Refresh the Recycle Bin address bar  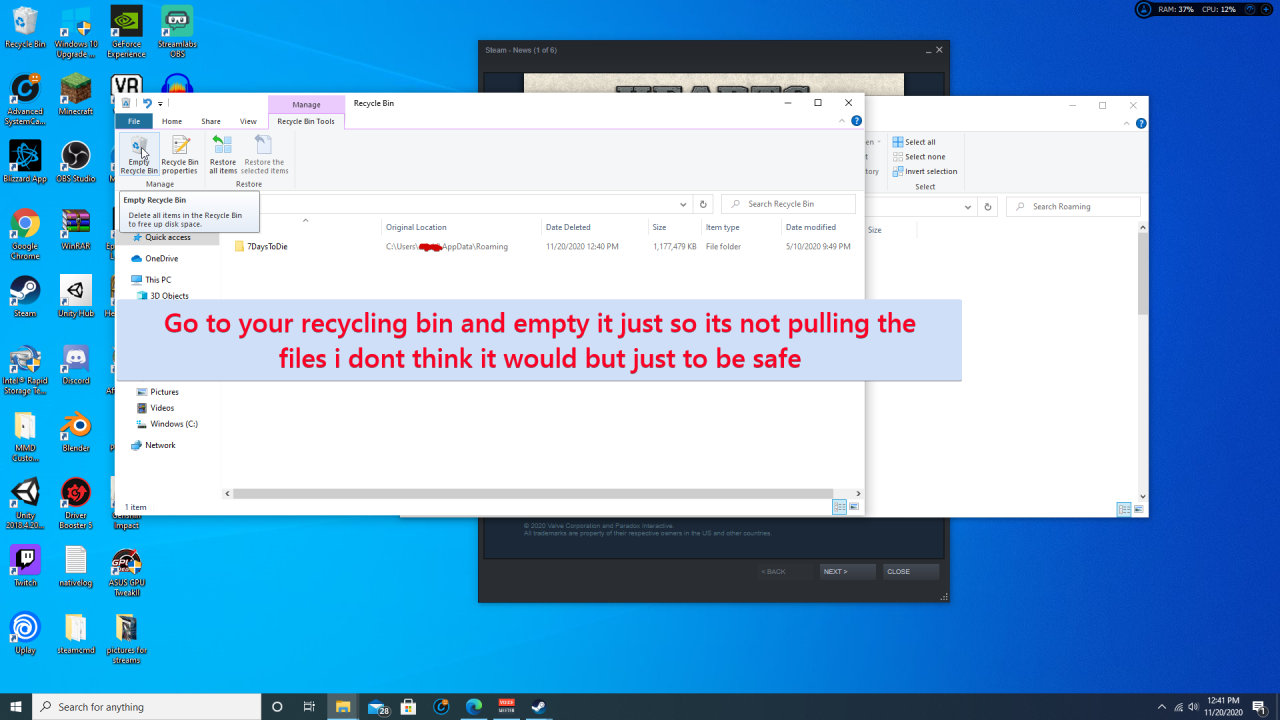point(703,204)
